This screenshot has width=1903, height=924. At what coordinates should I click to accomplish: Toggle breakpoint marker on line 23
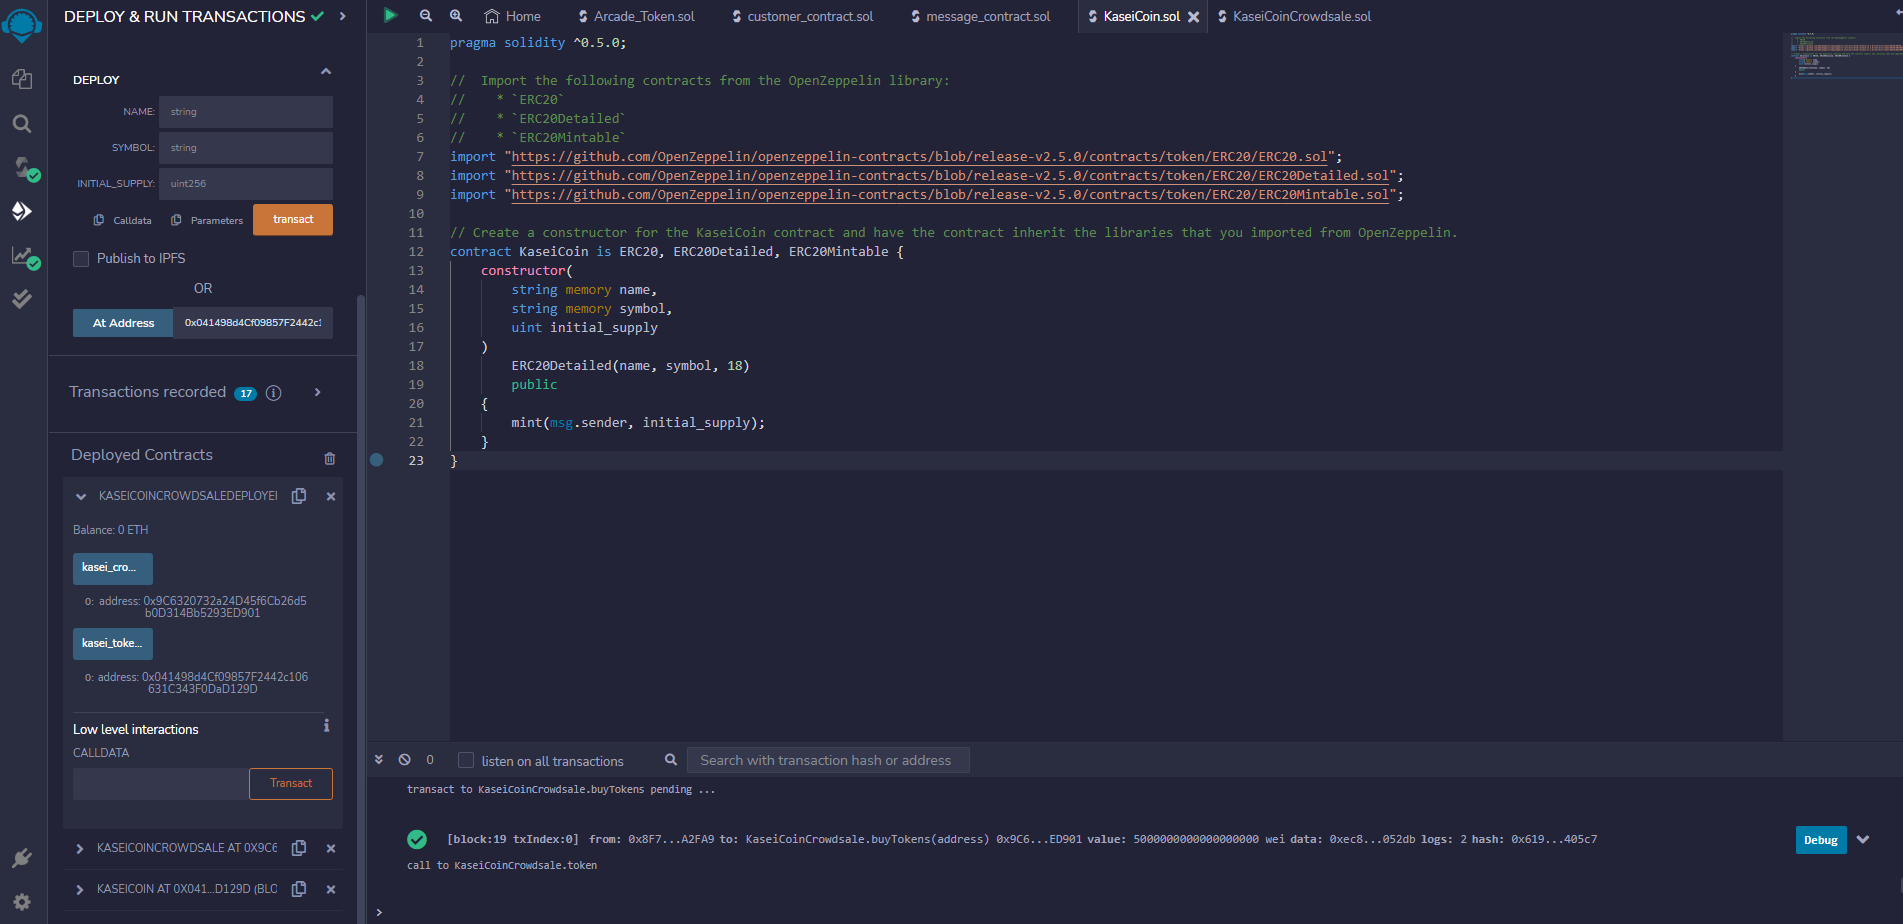click(377, 460)
